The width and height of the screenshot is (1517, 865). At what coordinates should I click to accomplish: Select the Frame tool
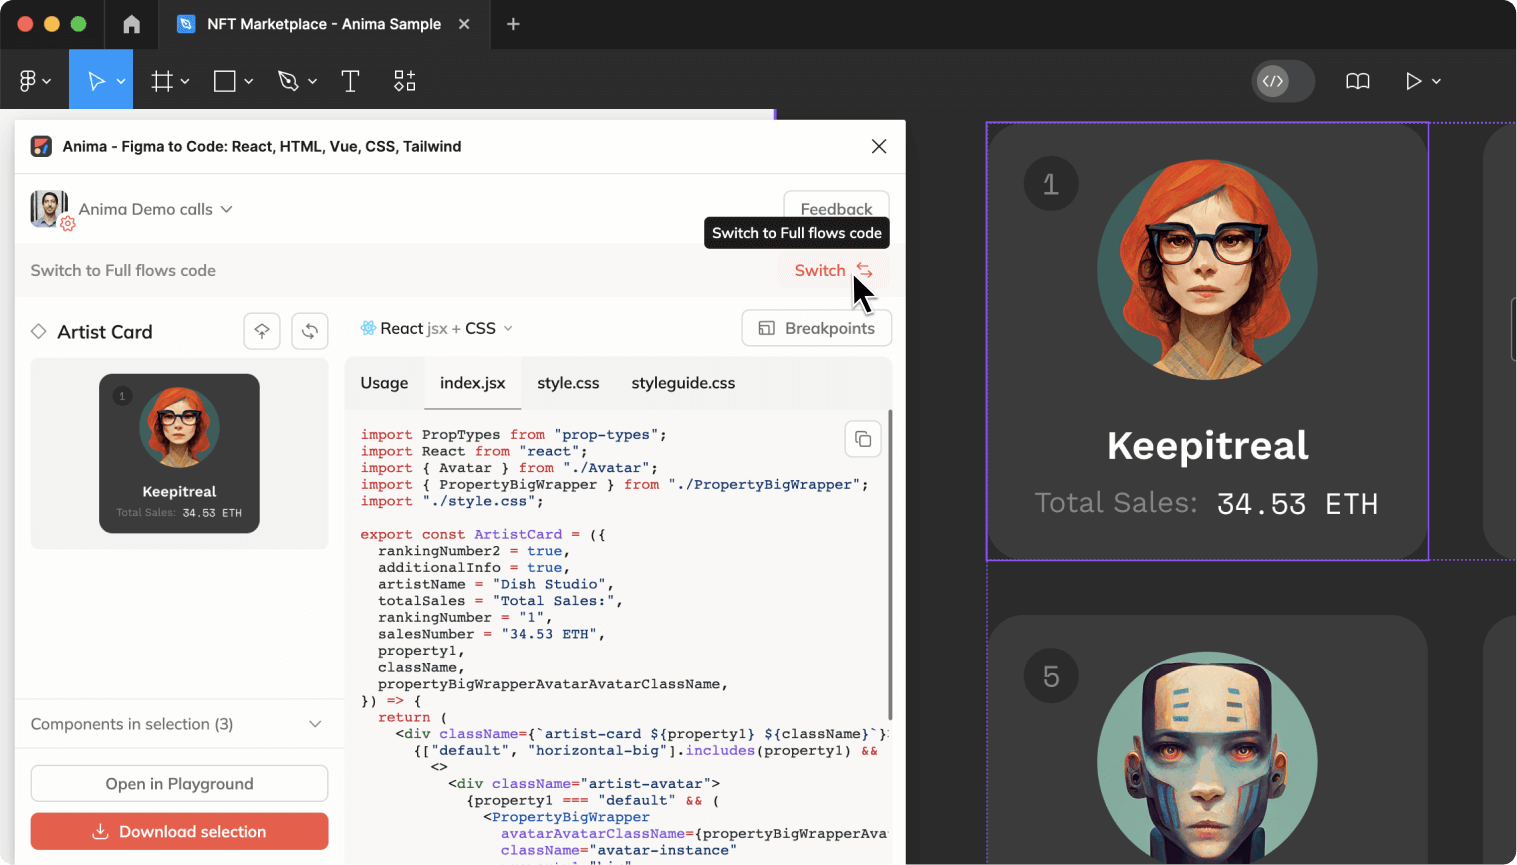[x=162, y=81]
